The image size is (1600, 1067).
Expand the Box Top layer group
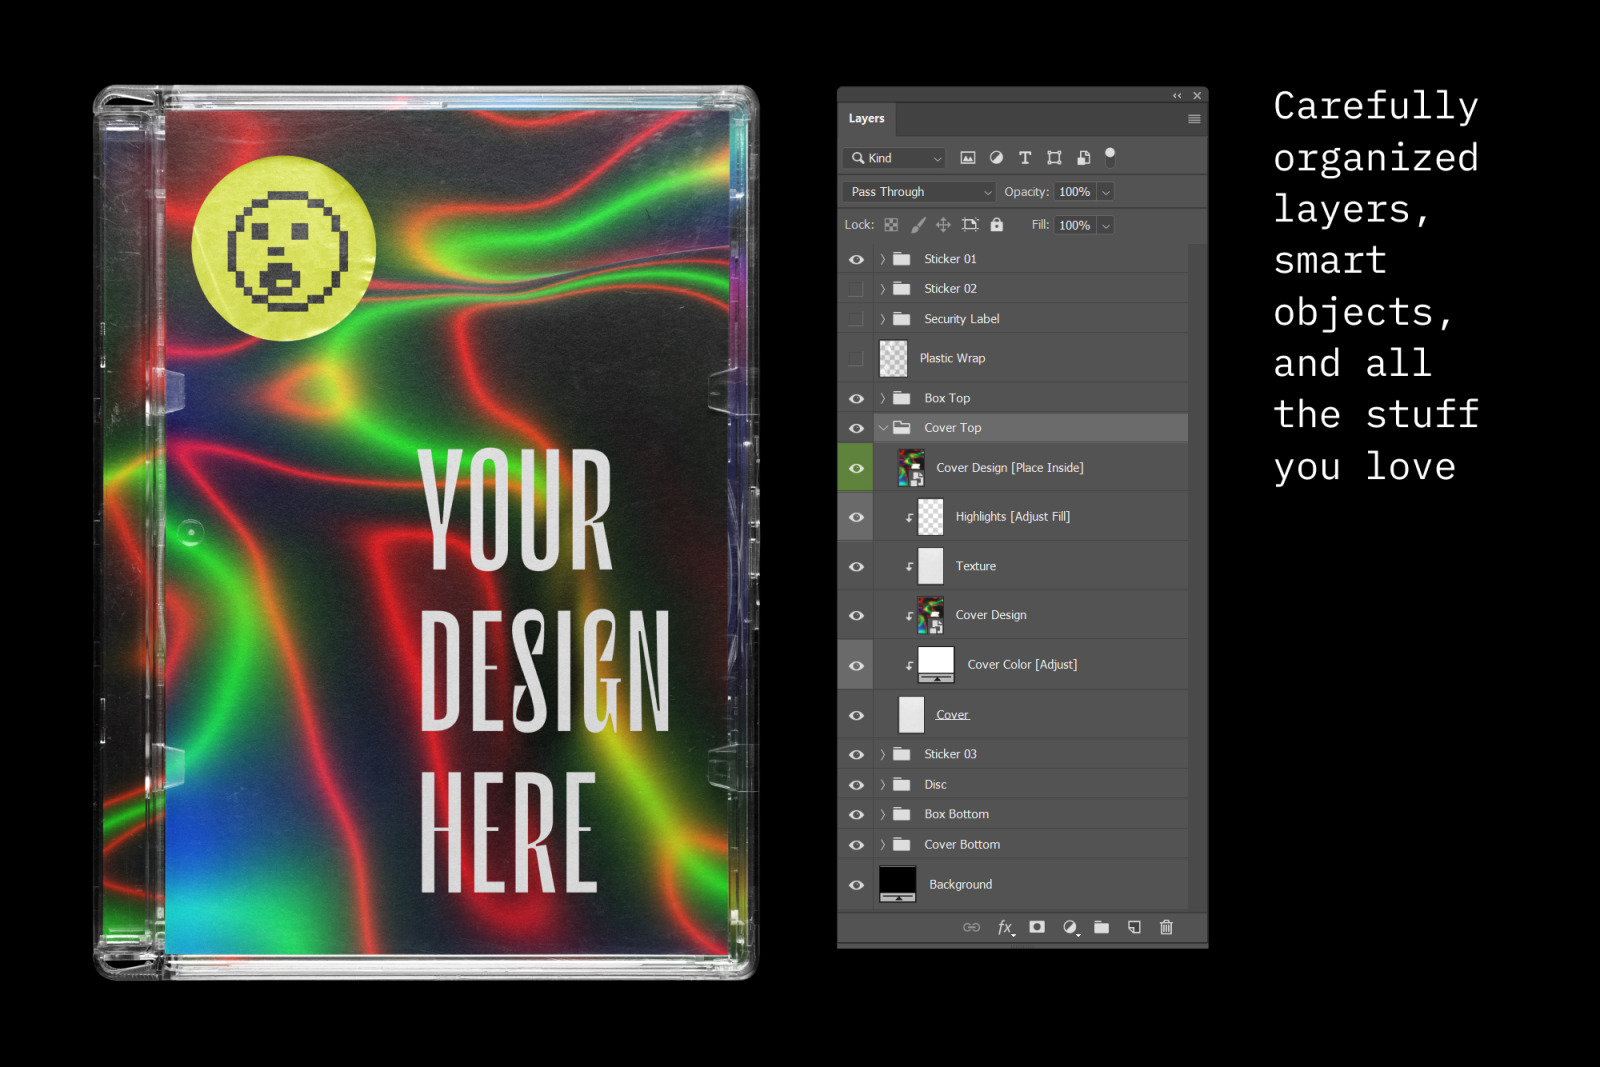[883, 398]
